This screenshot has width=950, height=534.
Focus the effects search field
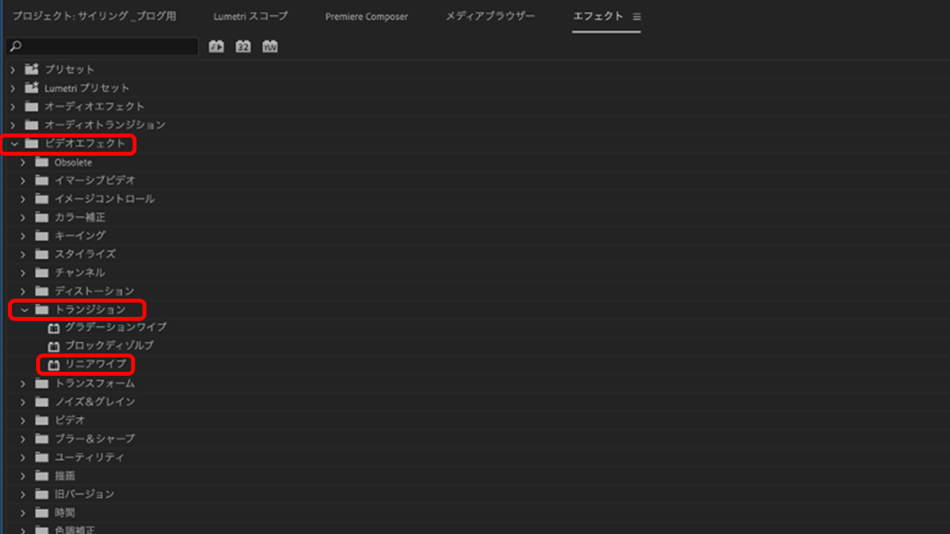click(102, 47)
